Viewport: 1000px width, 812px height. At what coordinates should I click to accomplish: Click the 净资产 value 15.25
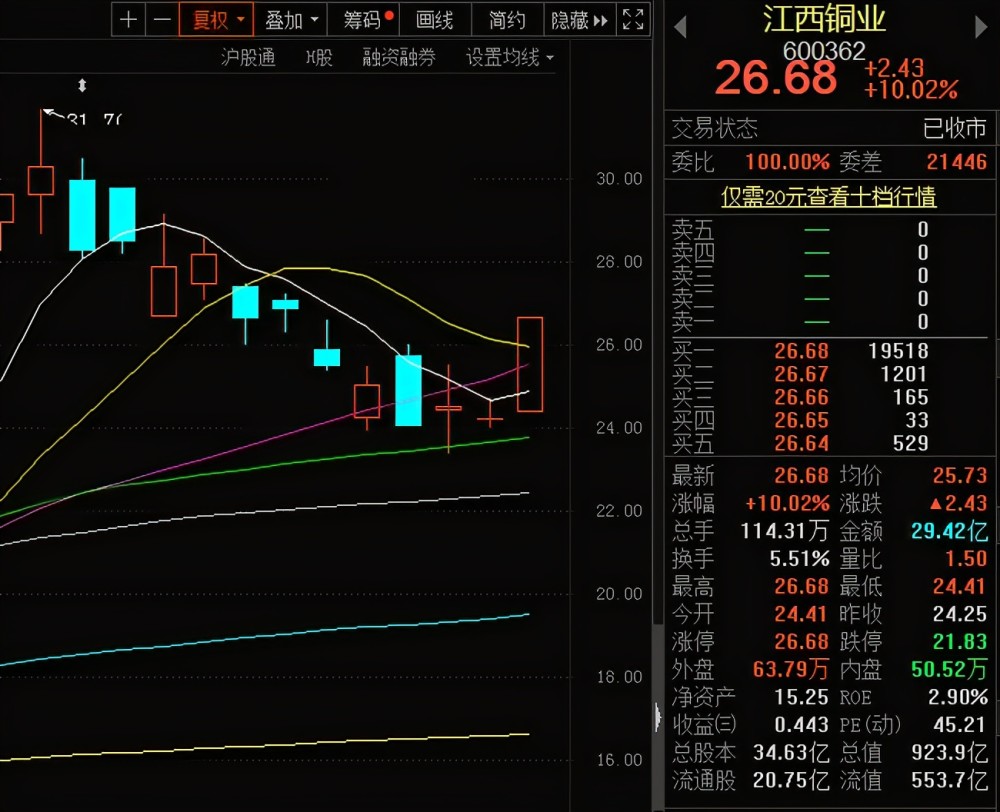click(x=801, y=697)
